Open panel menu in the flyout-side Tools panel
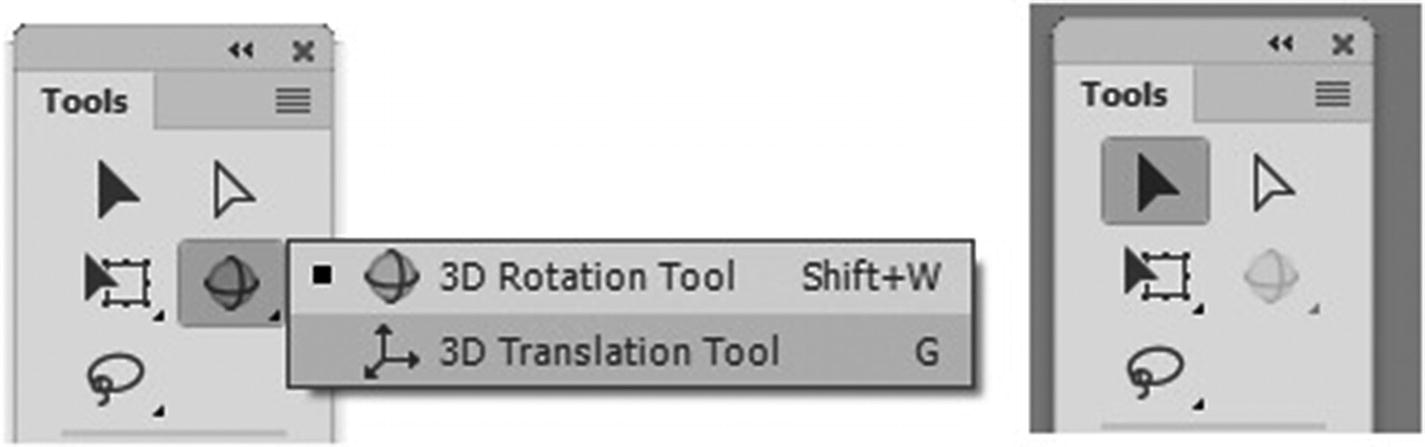 click(x=293, y=101)
